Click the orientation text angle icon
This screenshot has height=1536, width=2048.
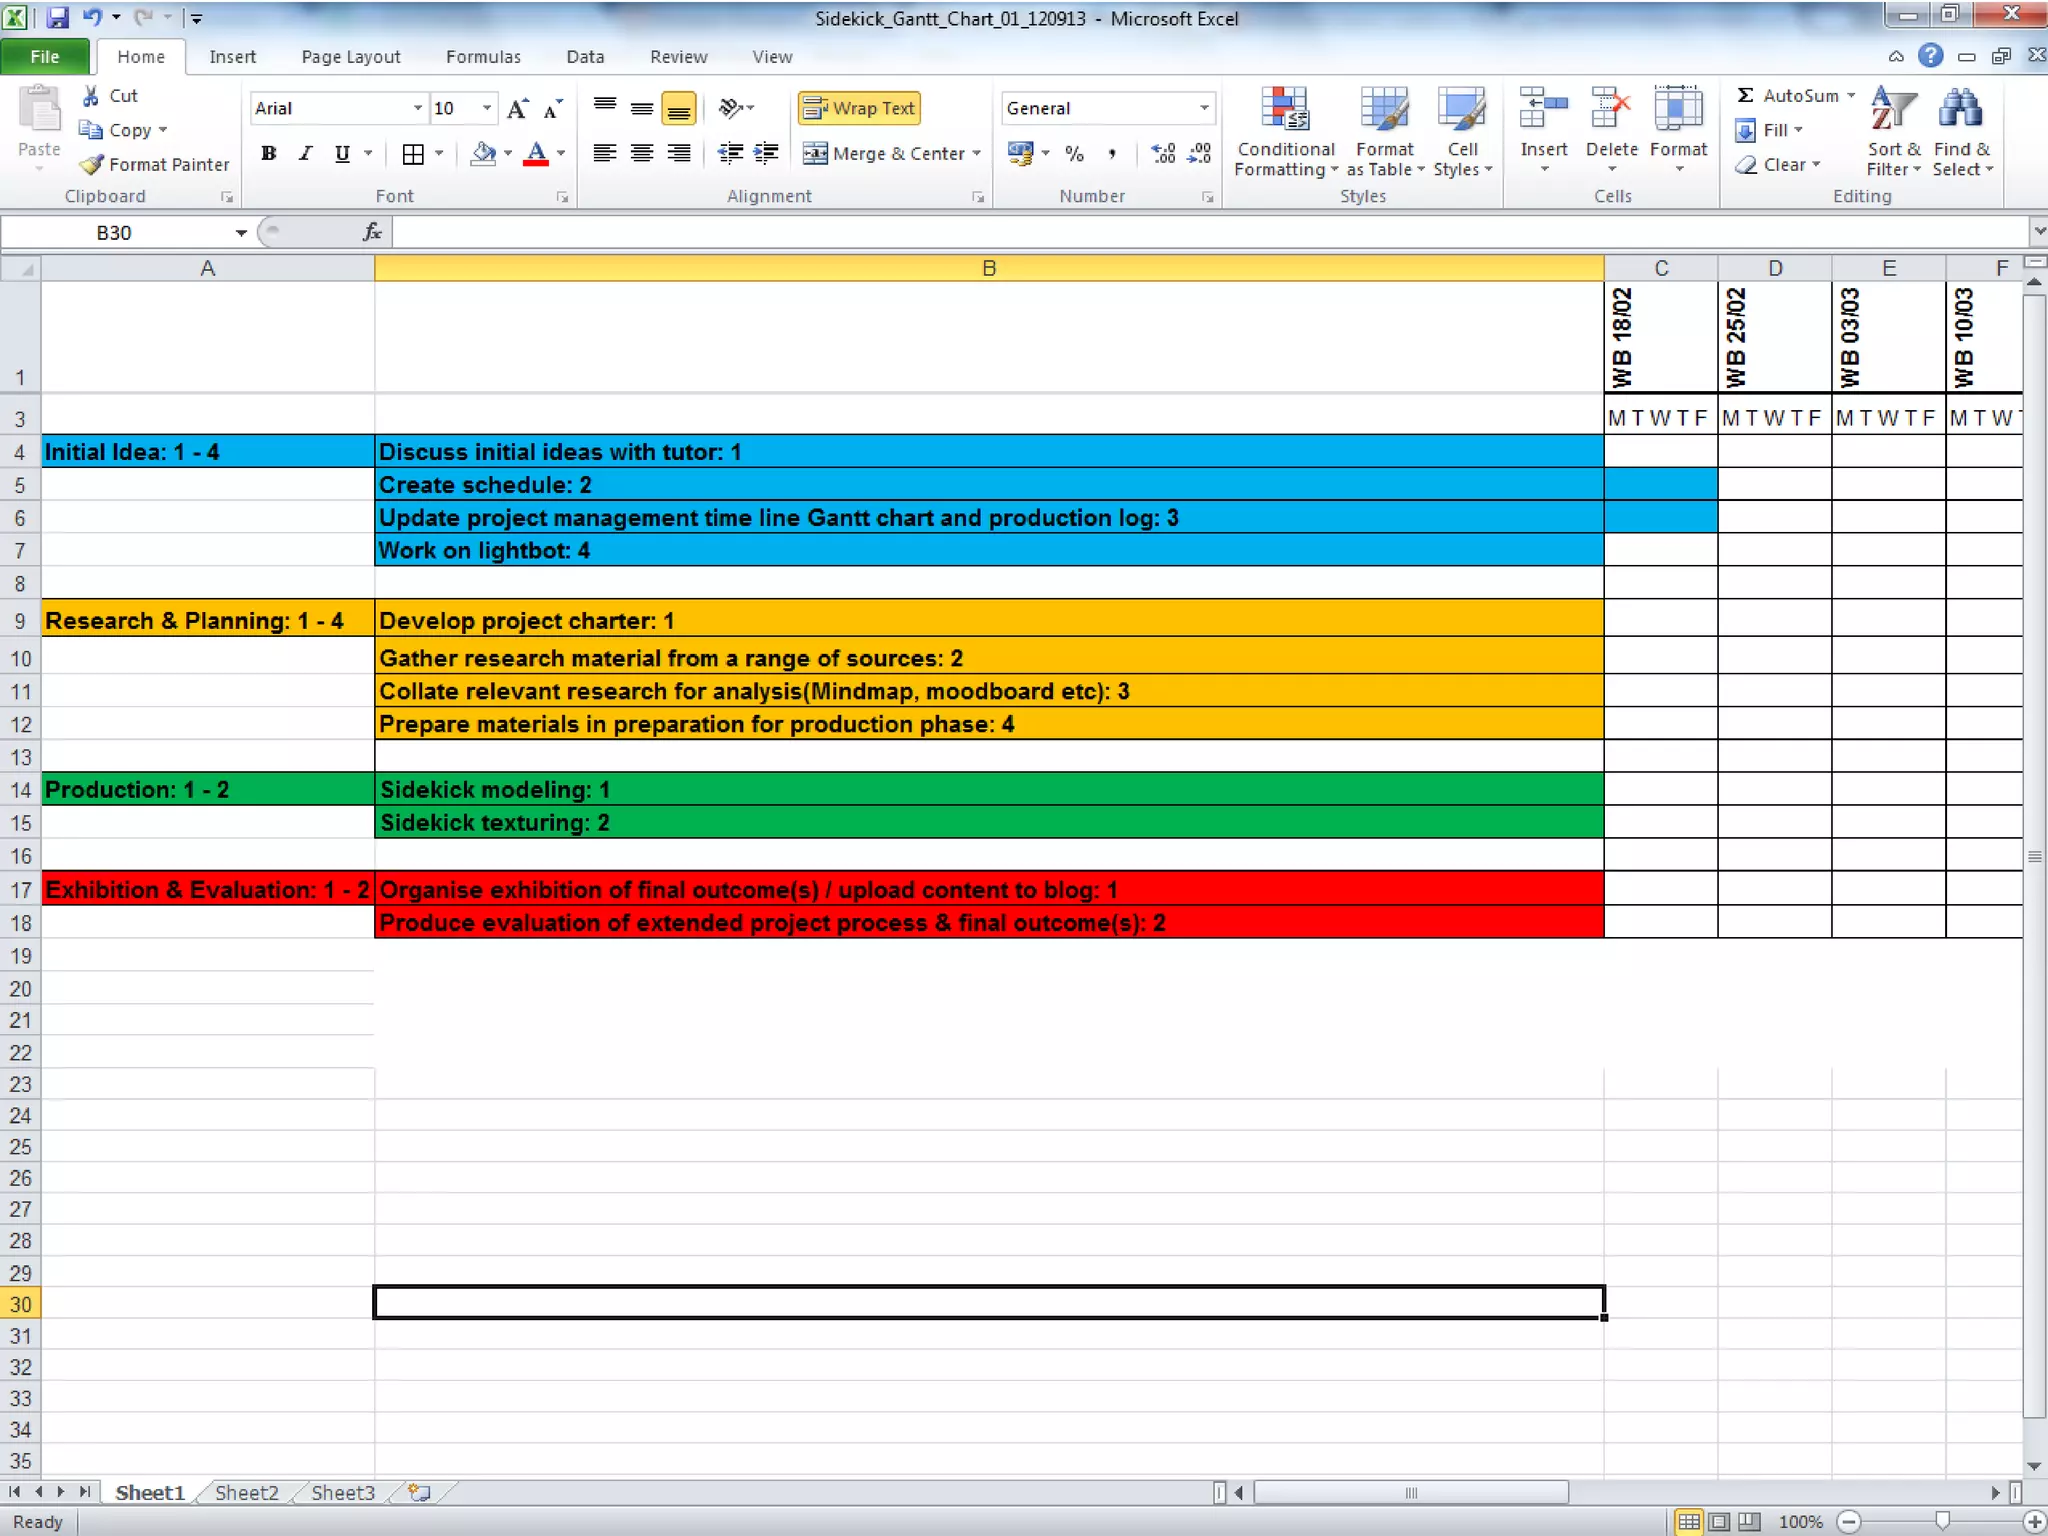(x=732, y=108)
